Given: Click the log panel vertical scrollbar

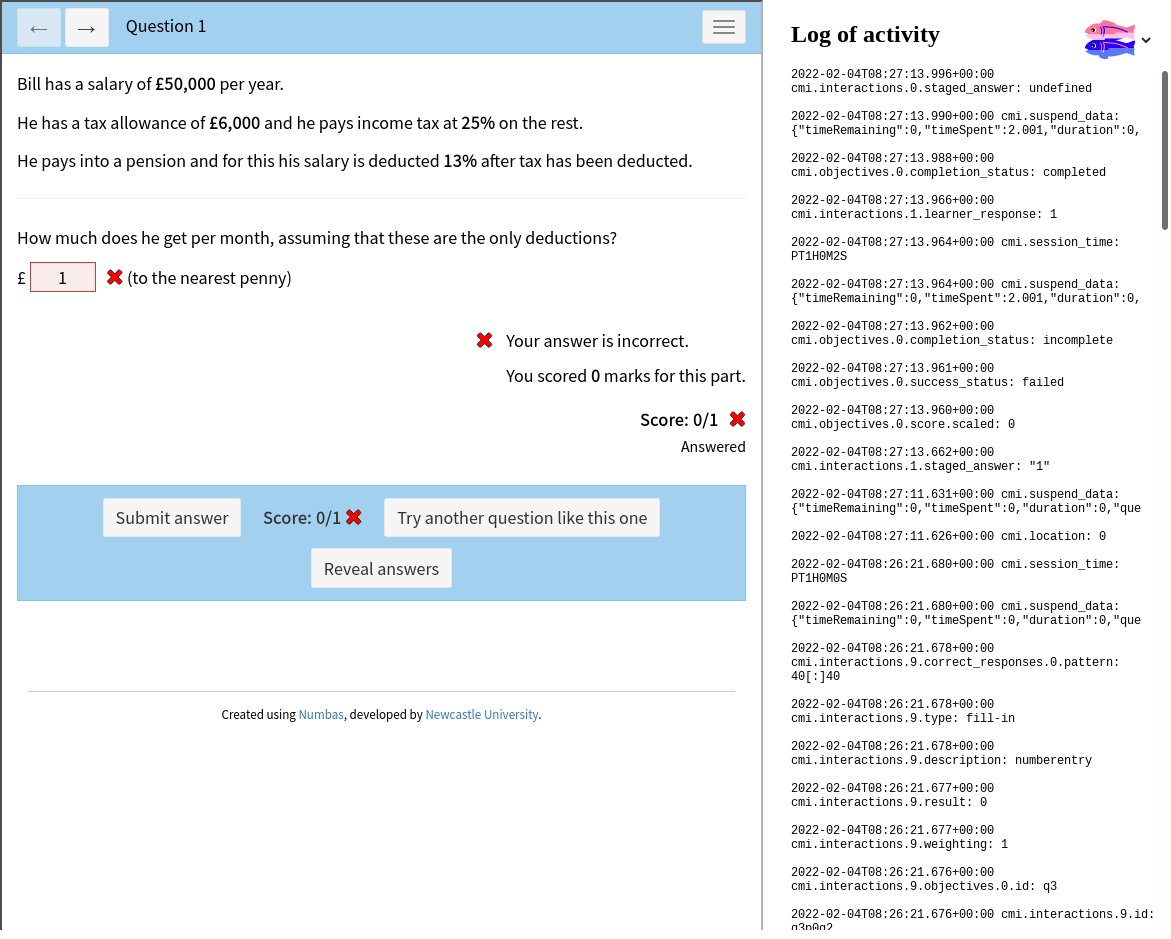Looking at the screenshot, I should pyautogui.click(x=1164, y=150).
